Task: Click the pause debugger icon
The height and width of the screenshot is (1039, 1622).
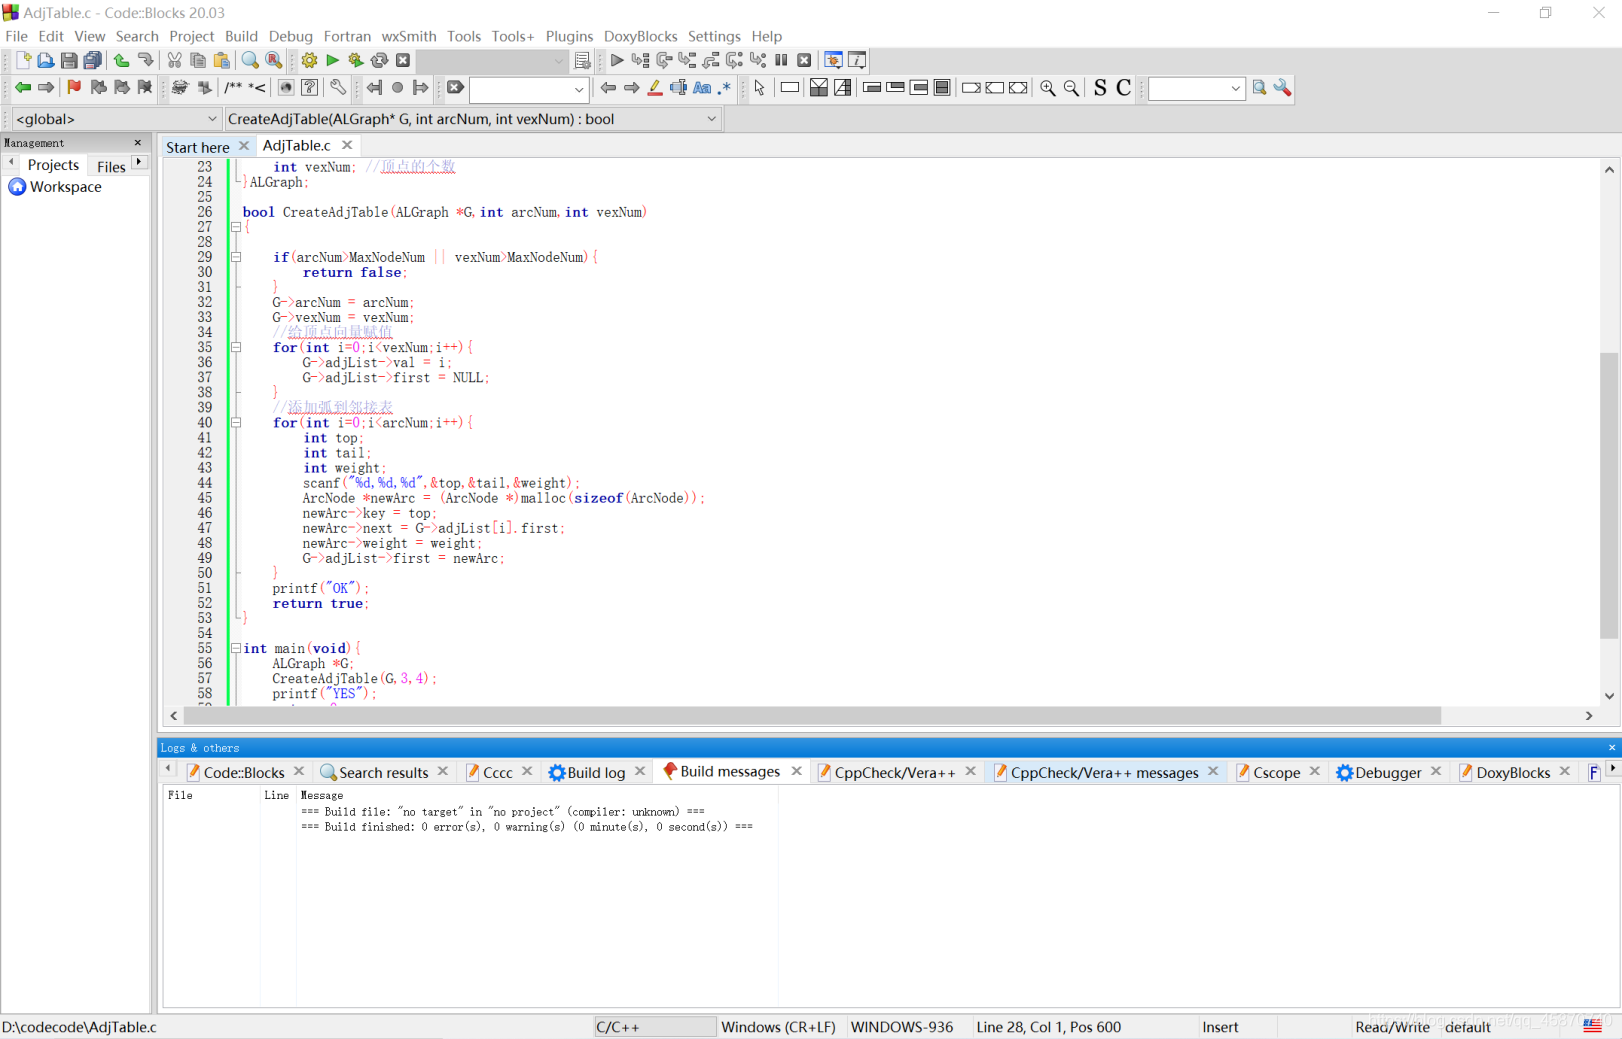Action: (782, 61)
